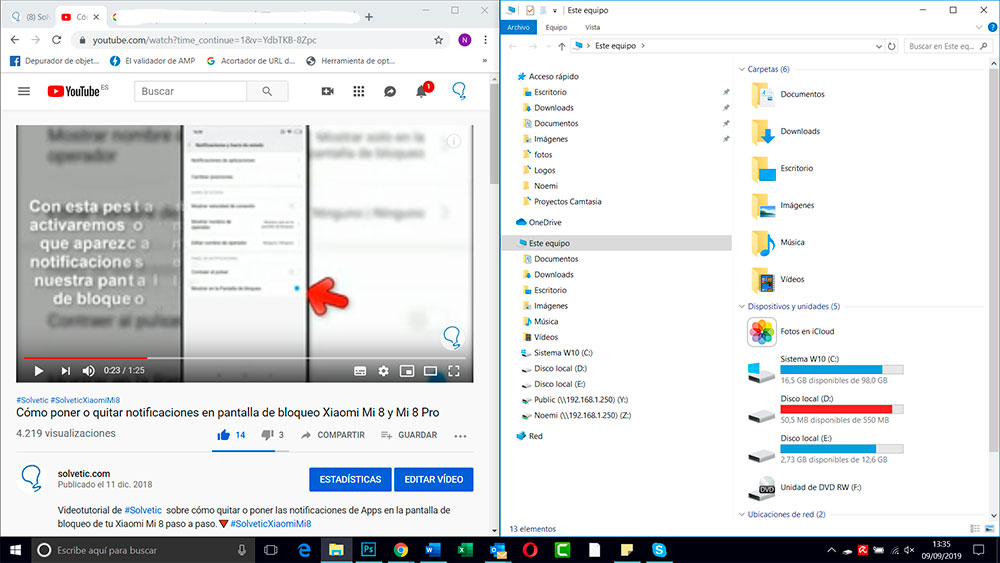Switch Explorer to large icons view
Screen dimensions: 1000x563
coord(989,529)
